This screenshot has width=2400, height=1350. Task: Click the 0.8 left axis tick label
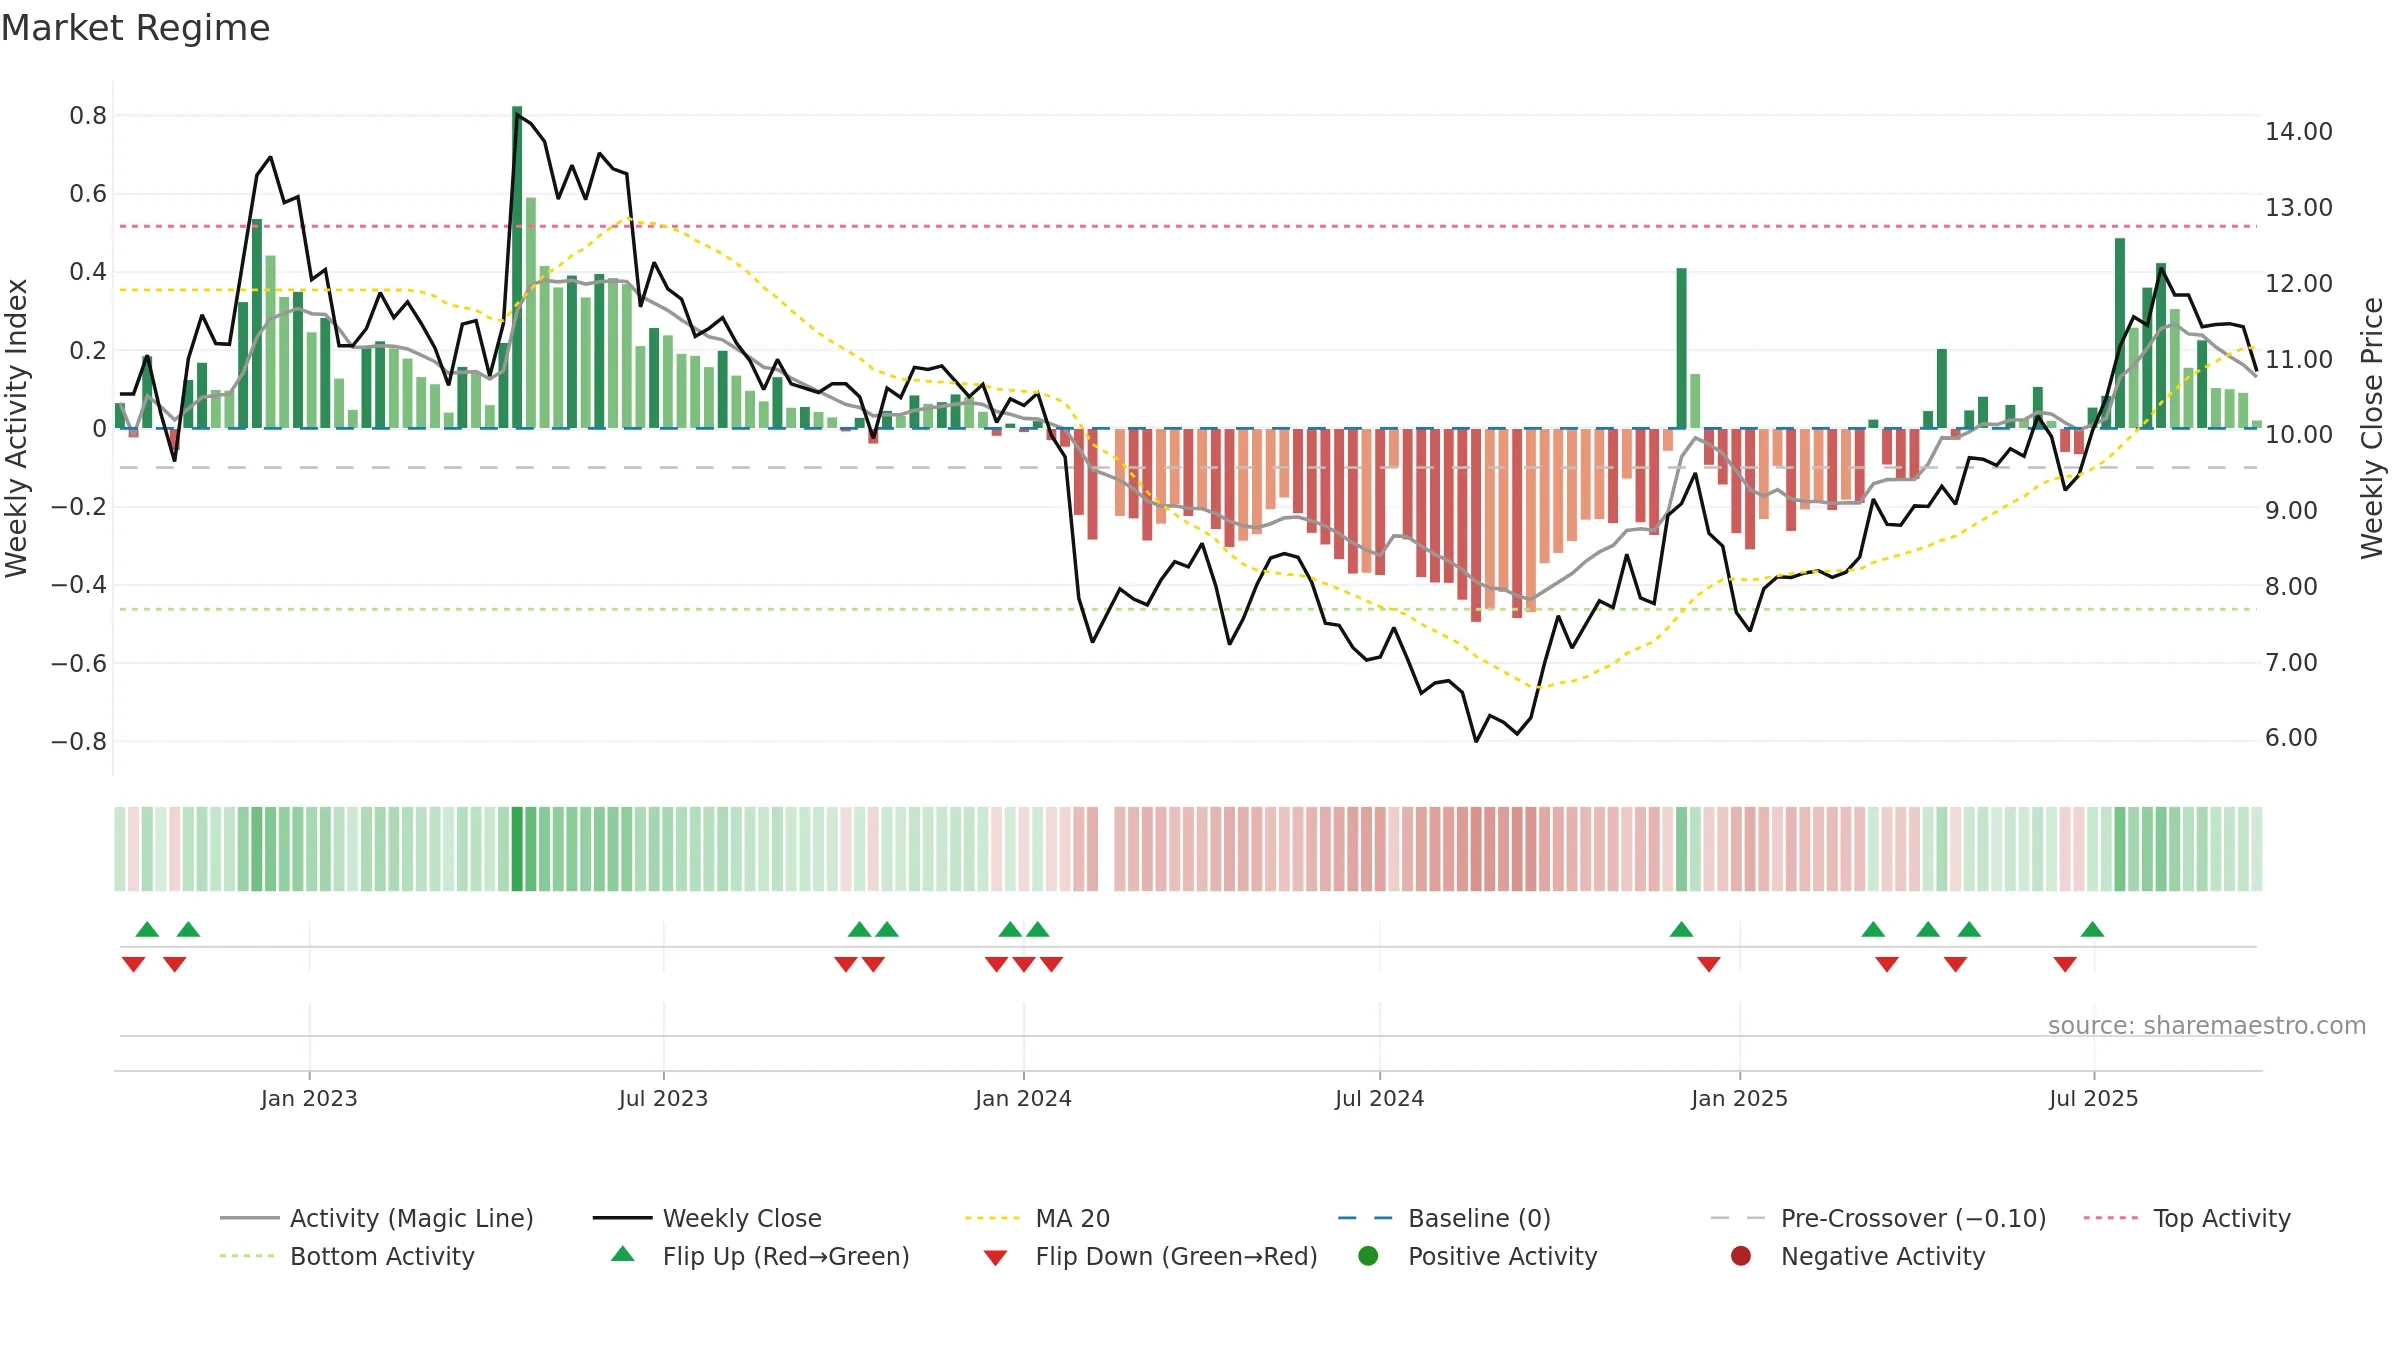[x=88, y=116]
